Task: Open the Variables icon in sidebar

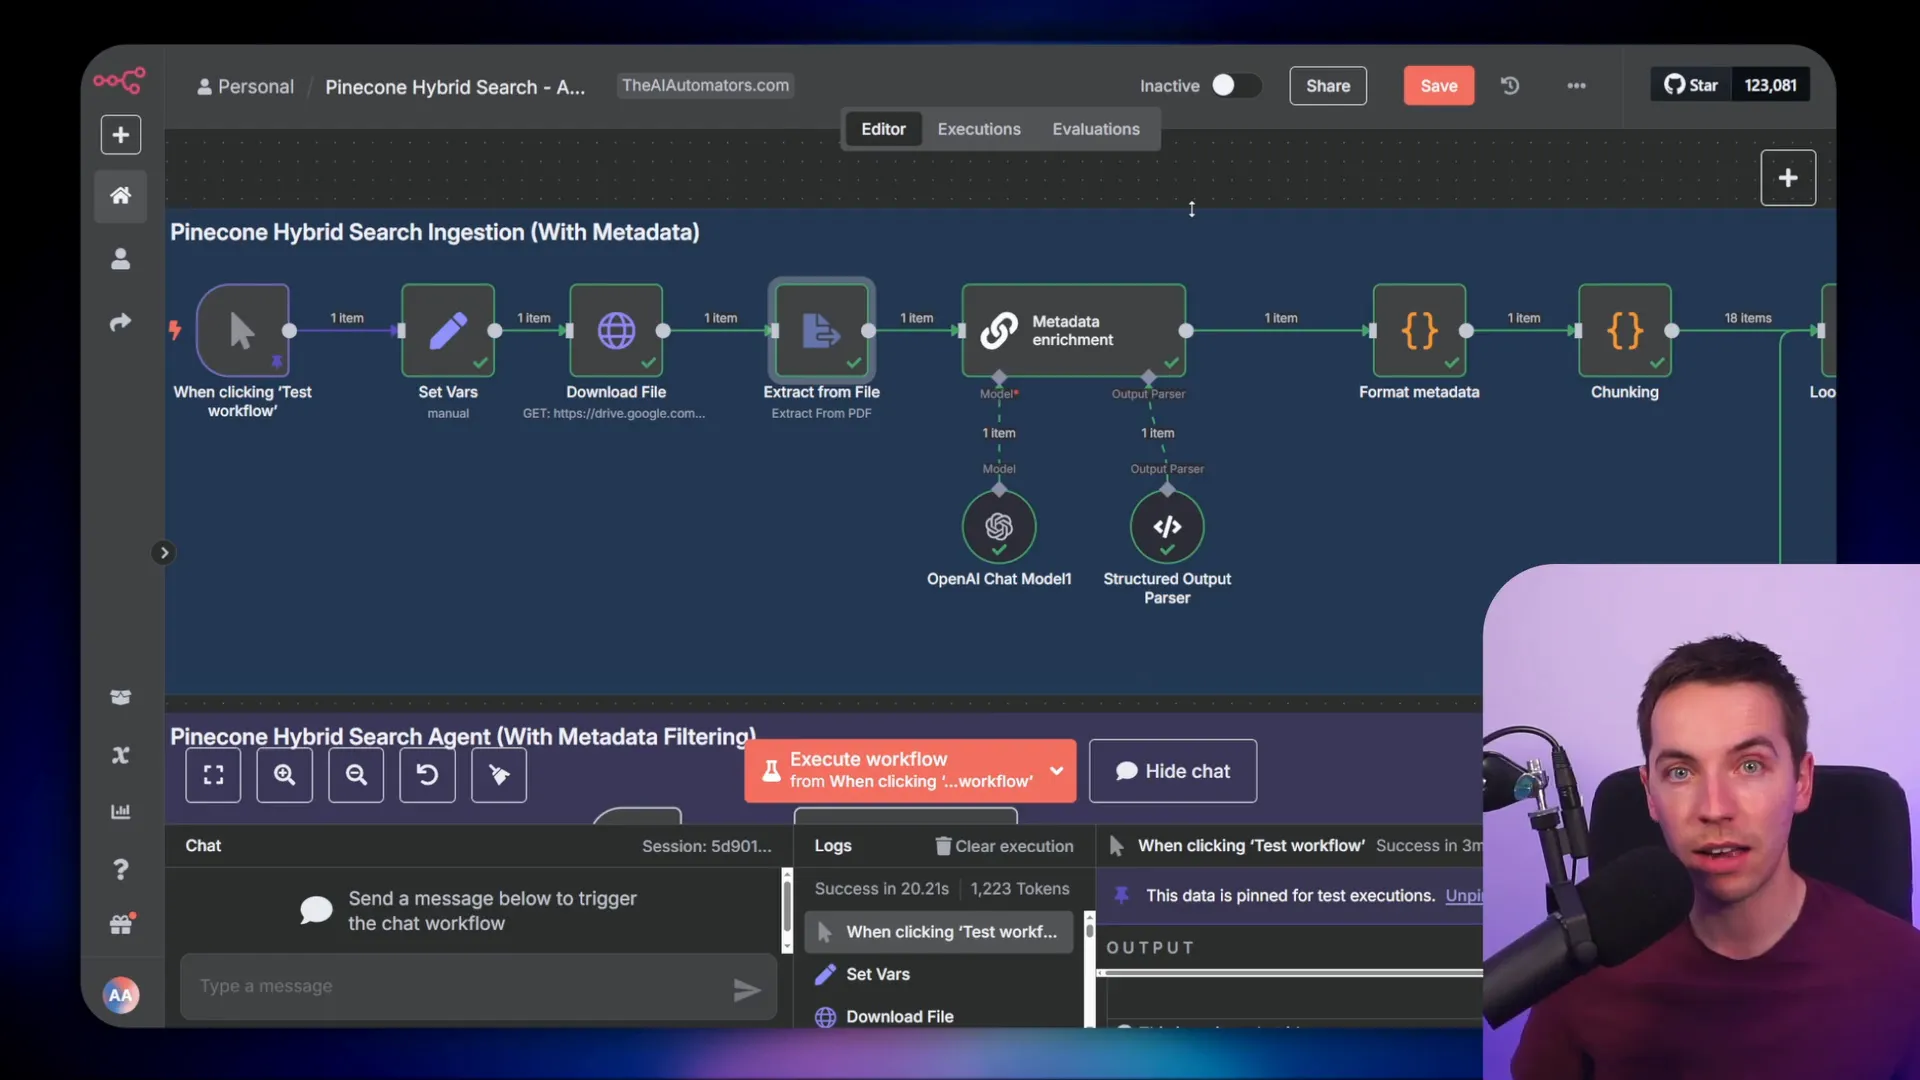Action: 120,755
